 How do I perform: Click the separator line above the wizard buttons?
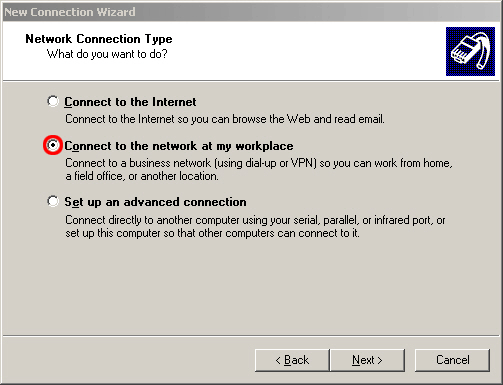[x=251, y=336]
